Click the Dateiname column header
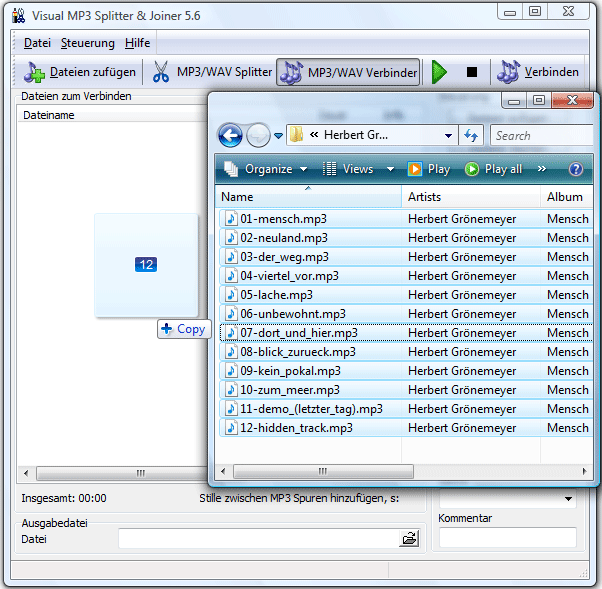 pyautogui.click(x=112, y=115)
